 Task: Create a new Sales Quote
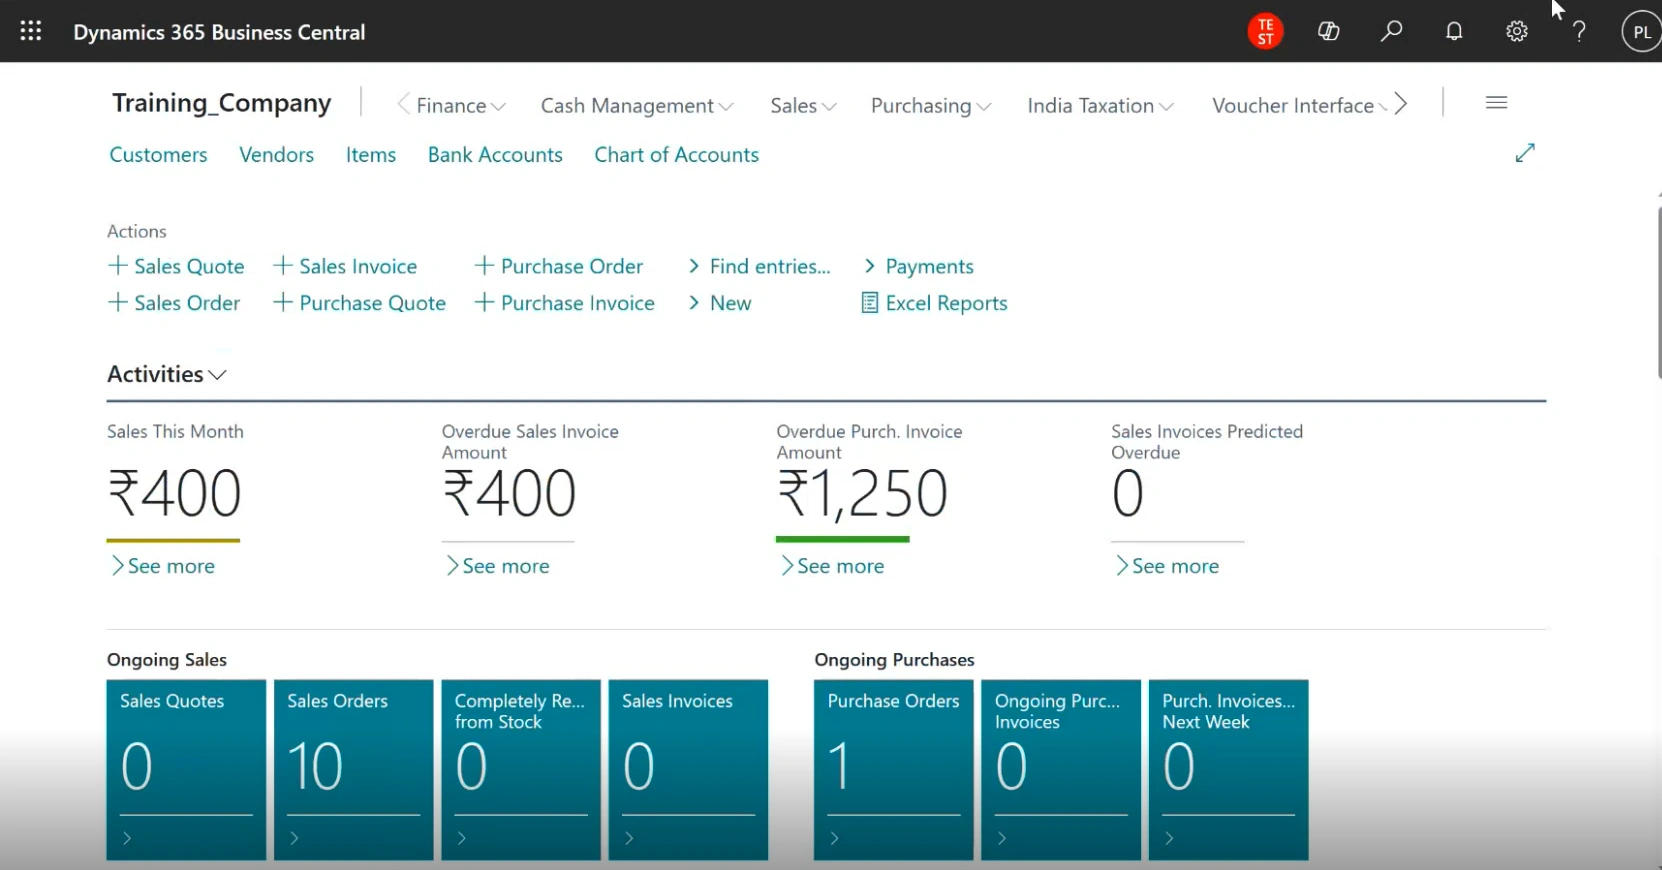point(176,266)
